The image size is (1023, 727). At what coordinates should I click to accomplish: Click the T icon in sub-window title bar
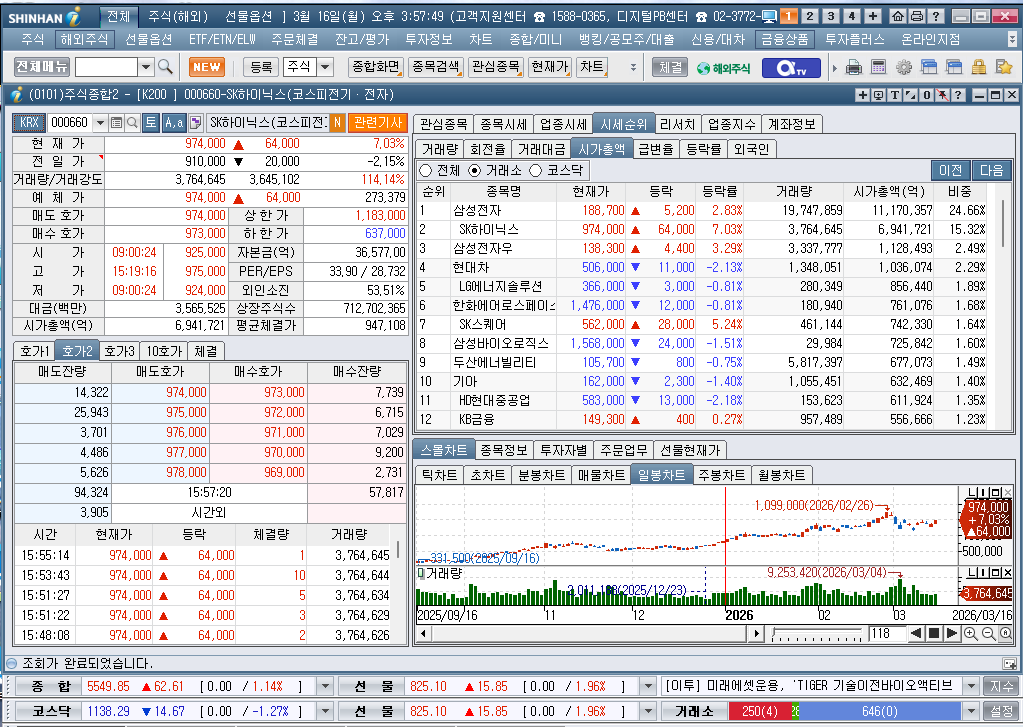pyautogui.click(x=894, y=95)
